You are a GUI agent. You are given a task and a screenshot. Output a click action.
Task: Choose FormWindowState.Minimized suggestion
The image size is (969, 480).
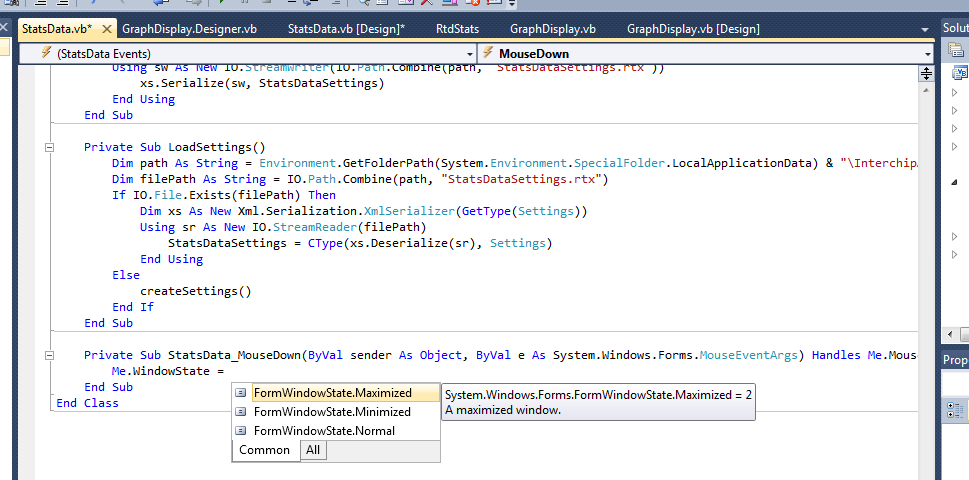click(x=331, y=411)
